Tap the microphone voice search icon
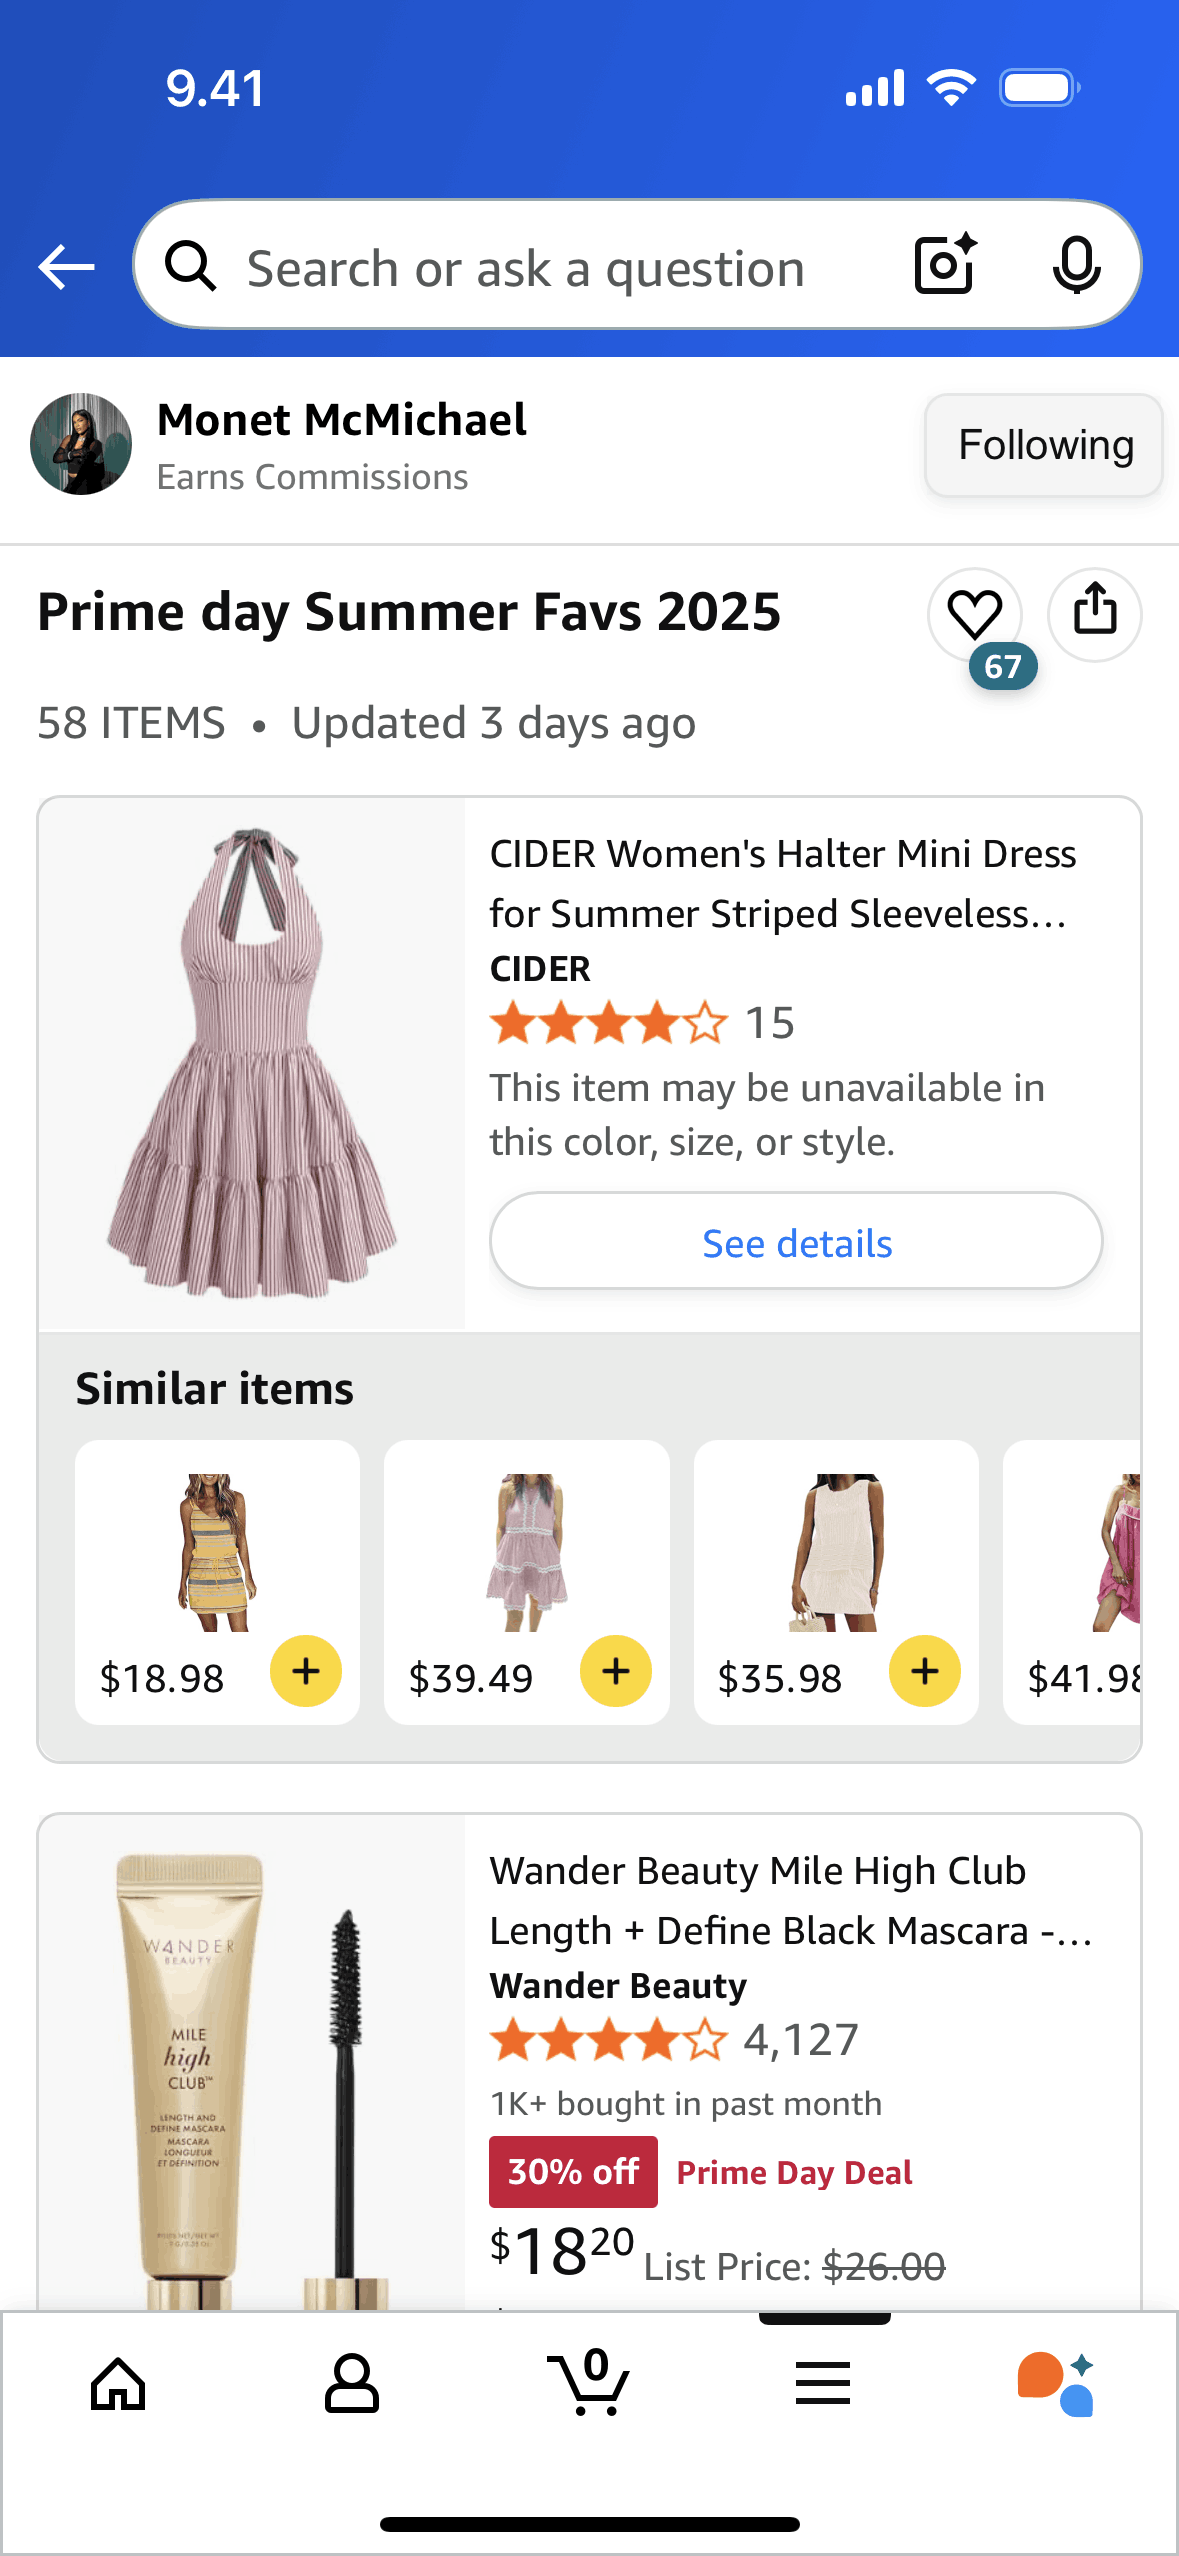Viewport: 1179px width, 2556px height. (x=1076, y=265)
